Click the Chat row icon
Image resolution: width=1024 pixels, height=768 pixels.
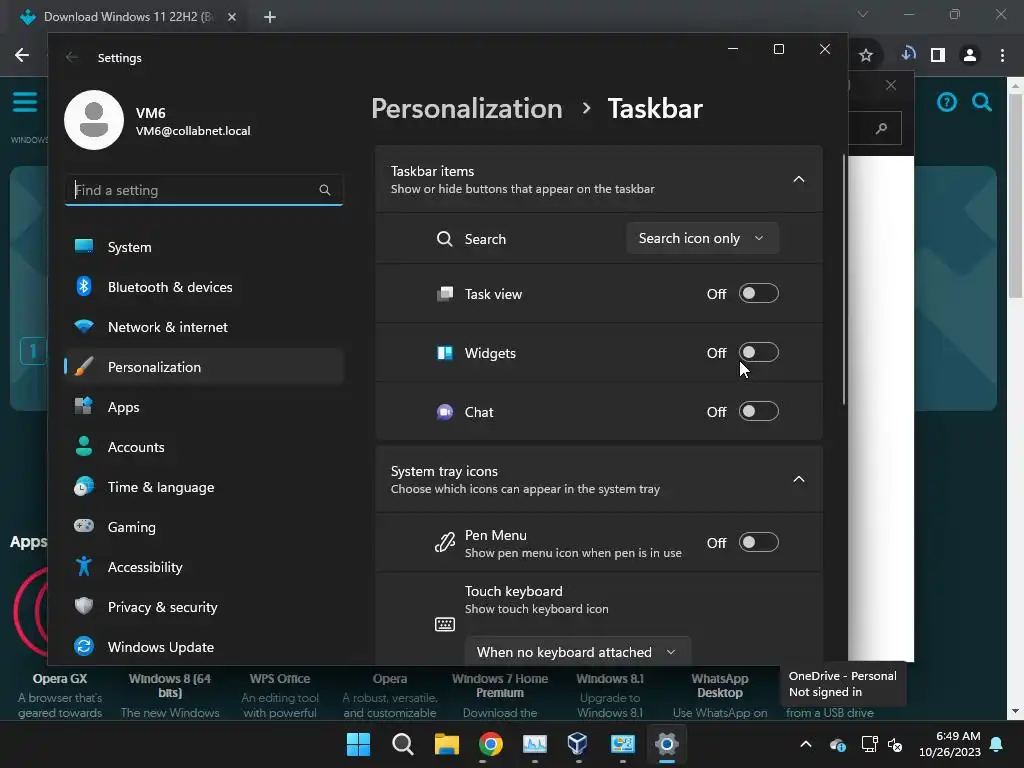(445, 412)
